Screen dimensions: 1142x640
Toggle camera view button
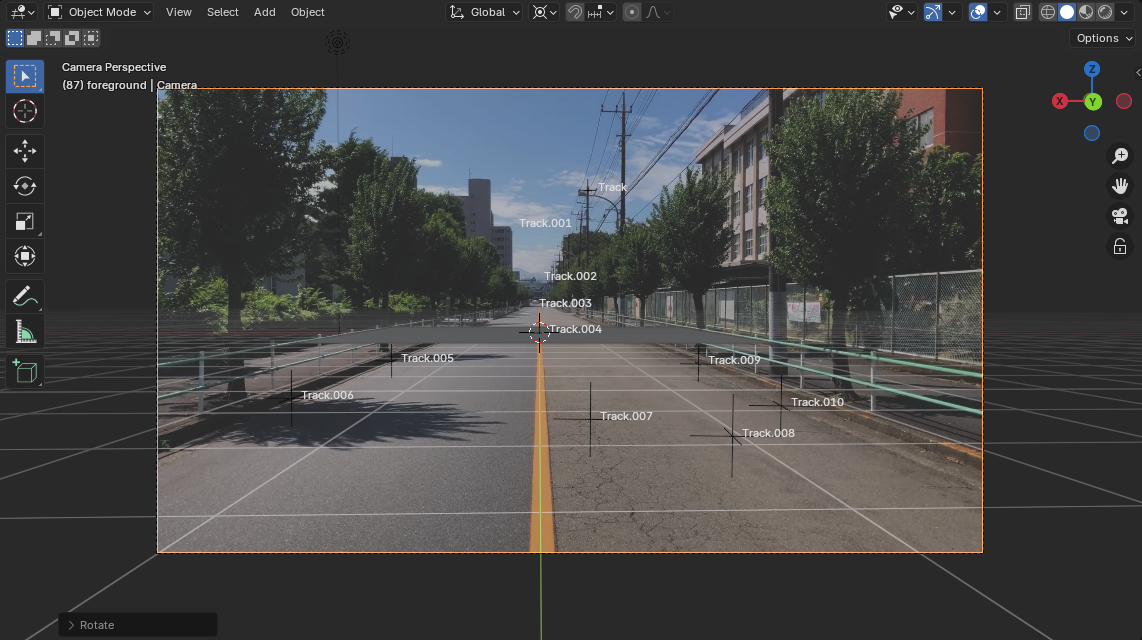(1120, 216)
